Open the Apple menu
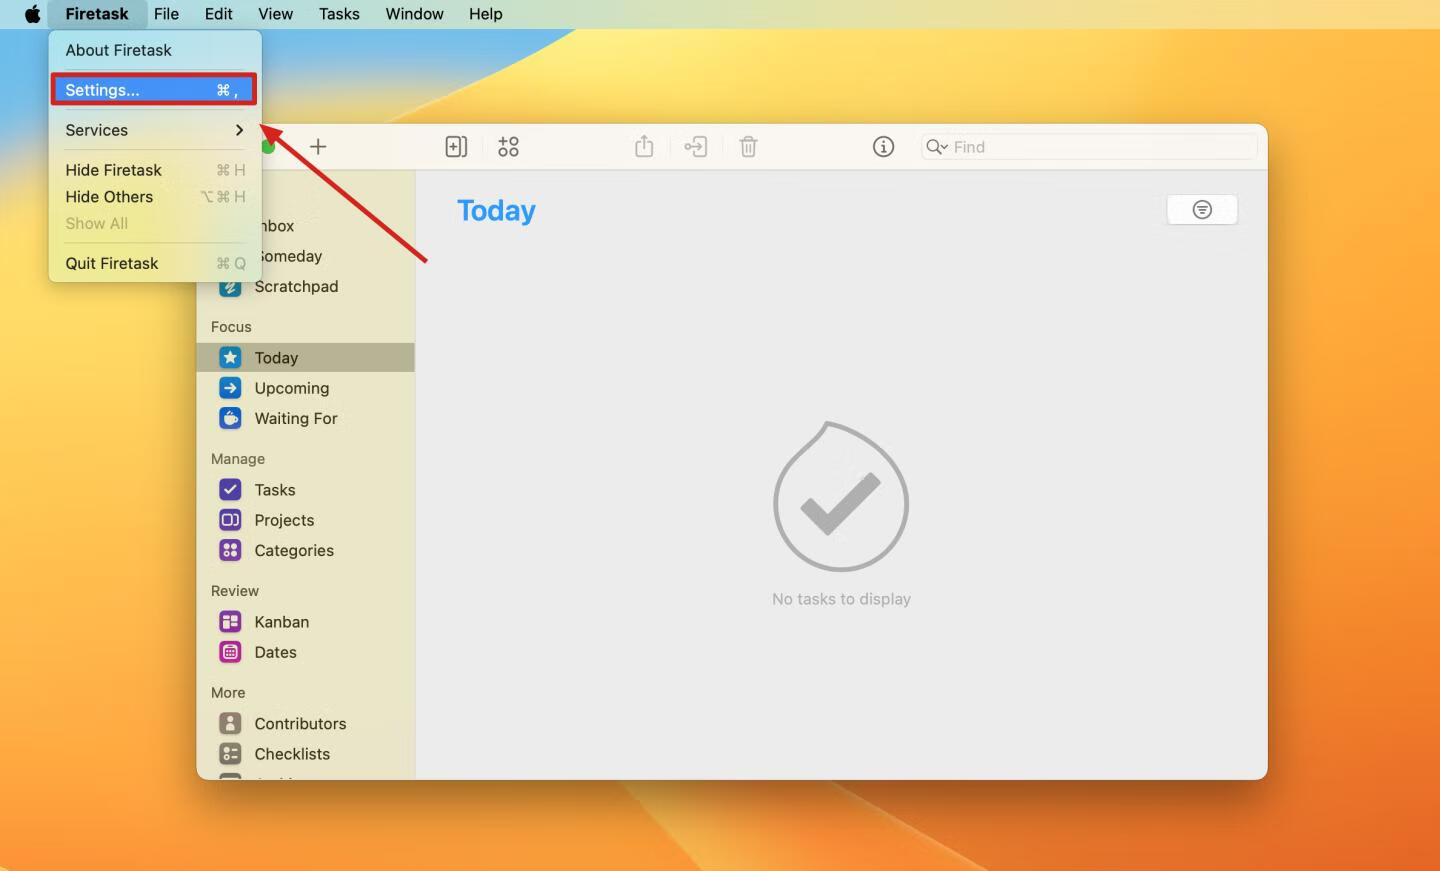The image size is (1440, 871). click(32, 14)
